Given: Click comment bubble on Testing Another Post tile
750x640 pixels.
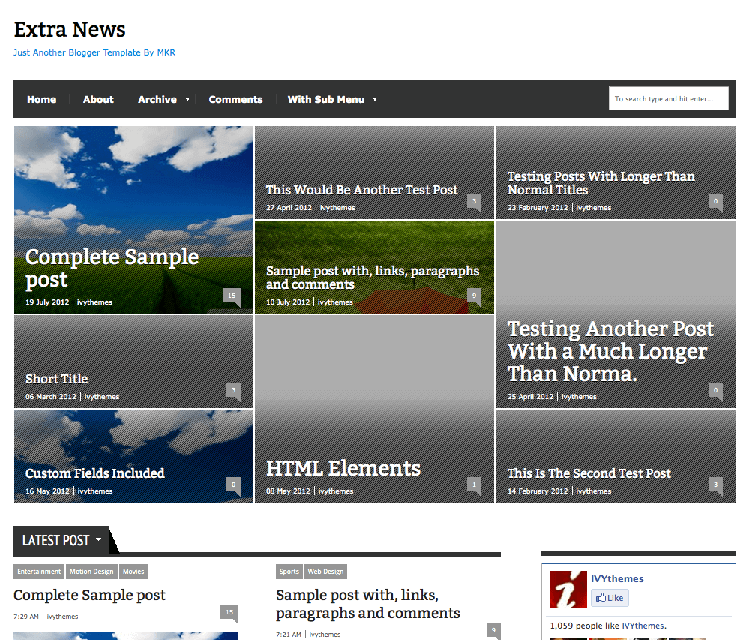Looking at the screenshot, I should point(716,392).
